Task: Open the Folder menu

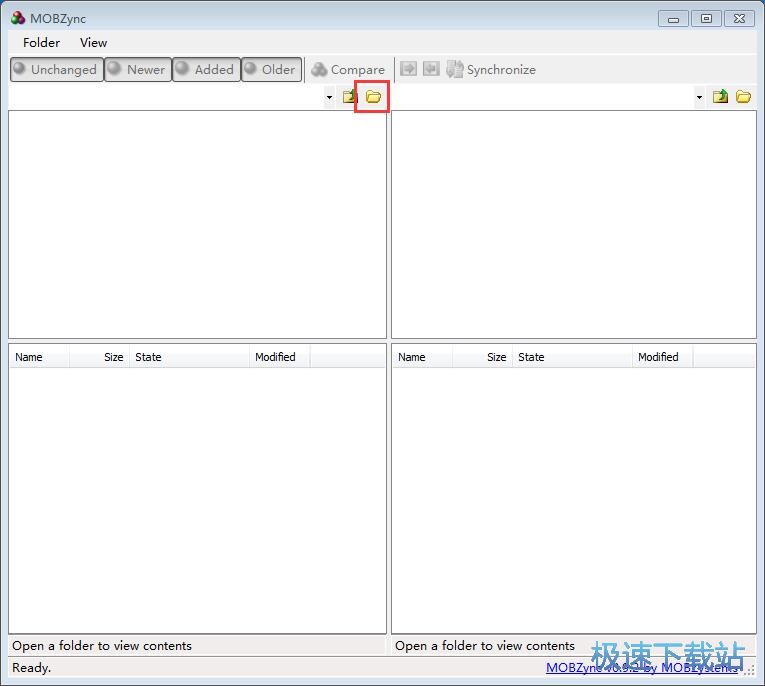Action: click(41, 42)
